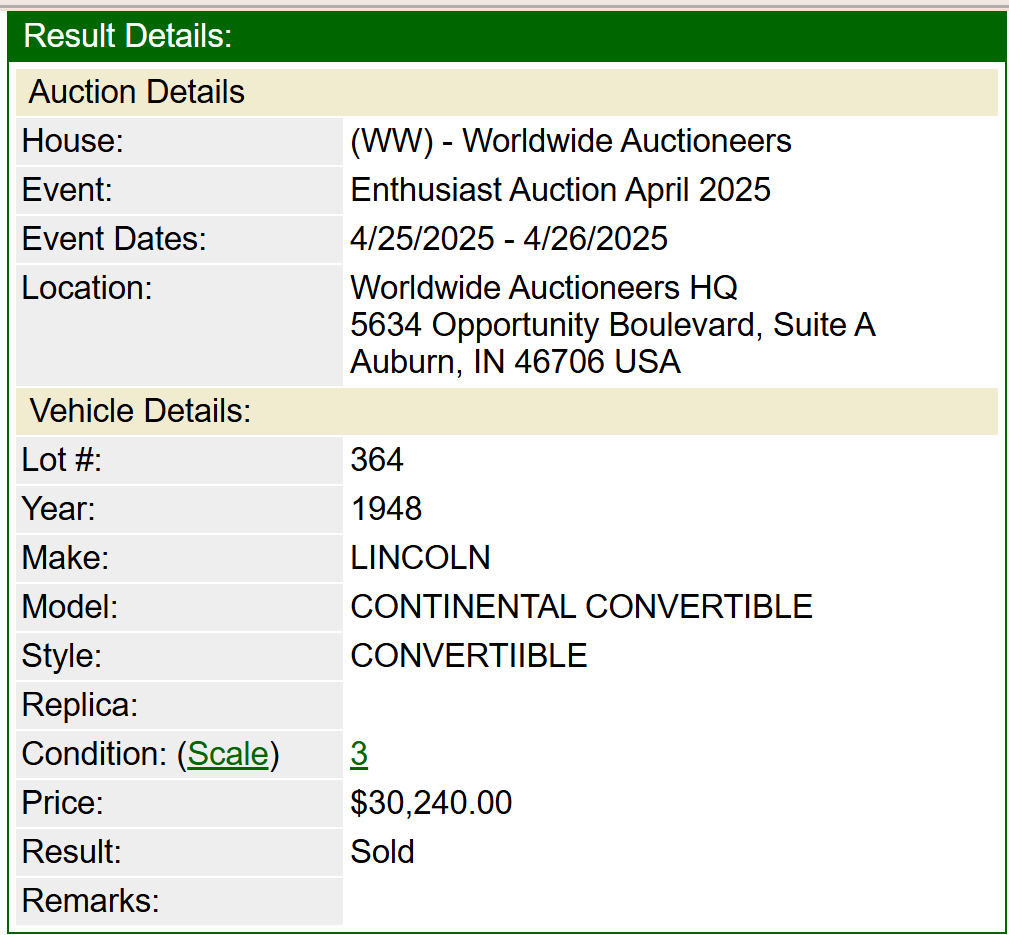The image size is (1009, 935).
Task: Click the Sold result value
Action: [x=382, y=852]
